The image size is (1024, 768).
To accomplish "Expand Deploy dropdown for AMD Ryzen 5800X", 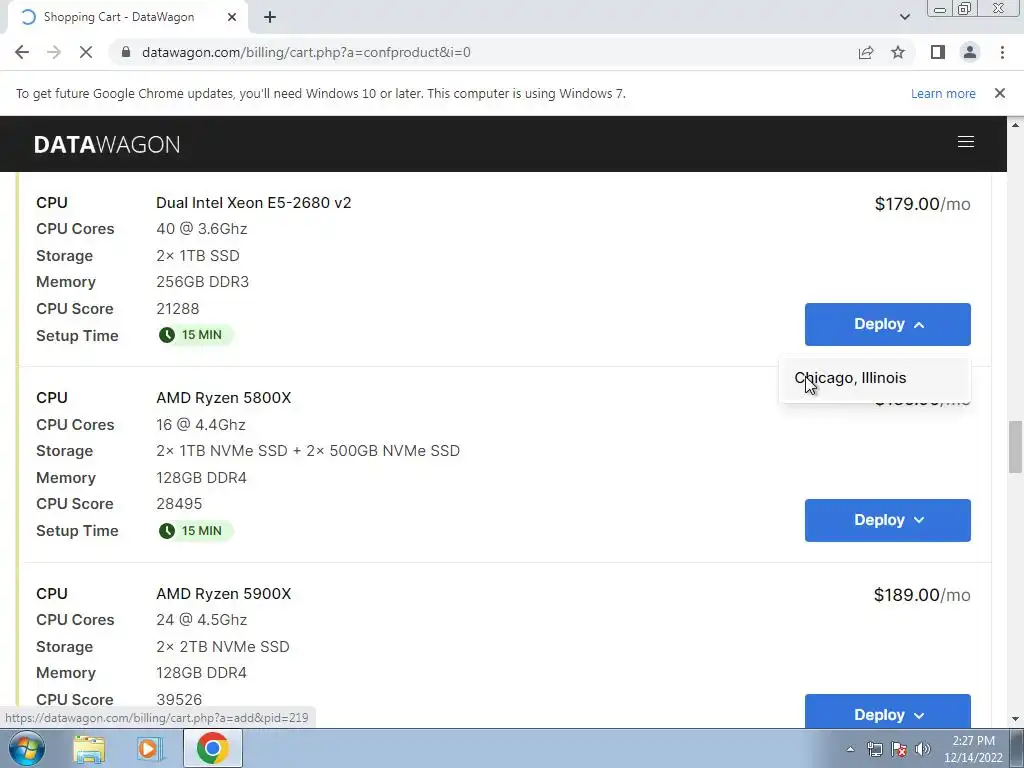I will point(888,520).
